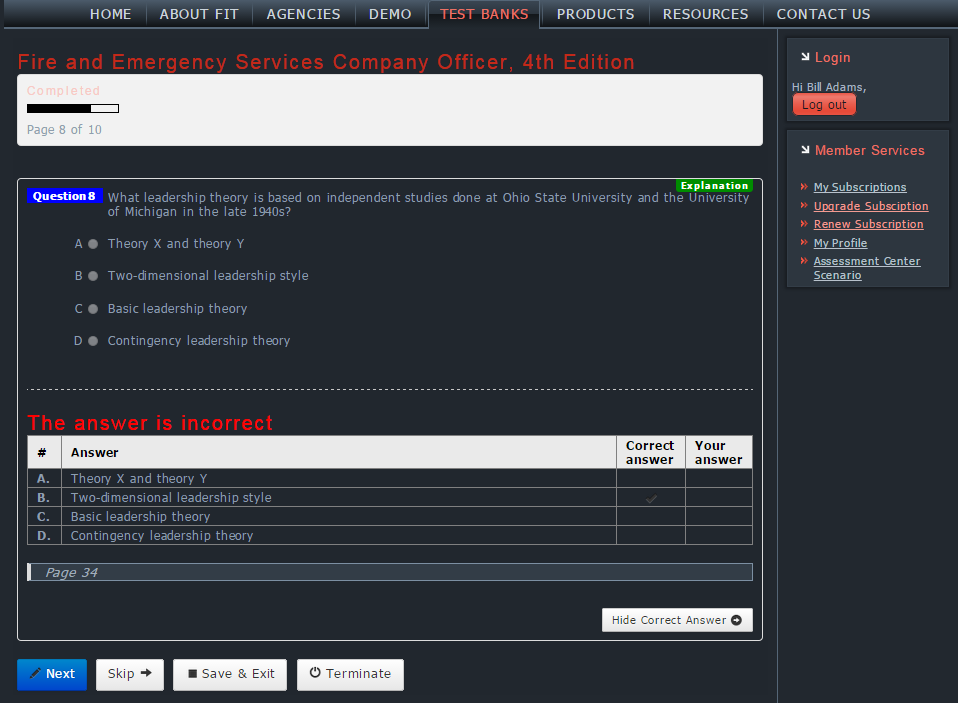Click the square stop icon on Save & Exit
The image size is (958, 703).
pos(192,673)
